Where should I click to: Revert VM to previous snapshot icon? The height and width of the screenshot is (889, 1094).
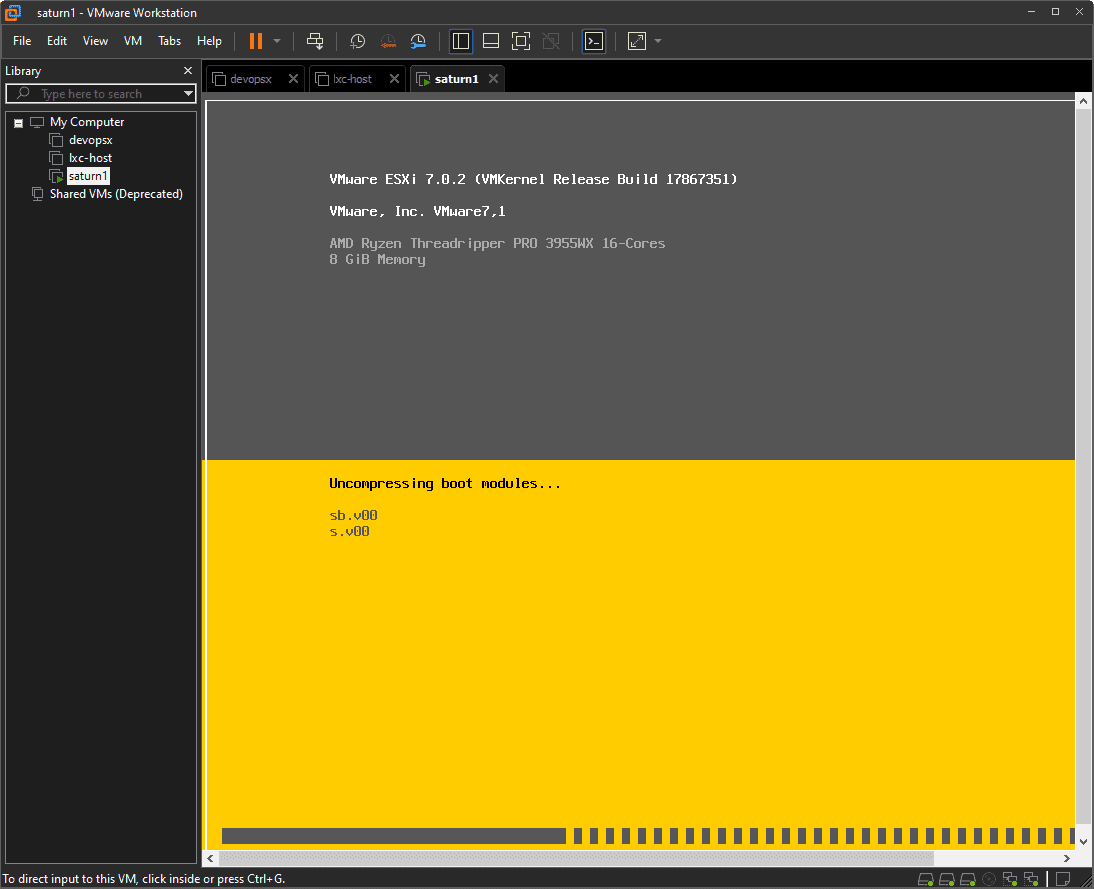388,41
